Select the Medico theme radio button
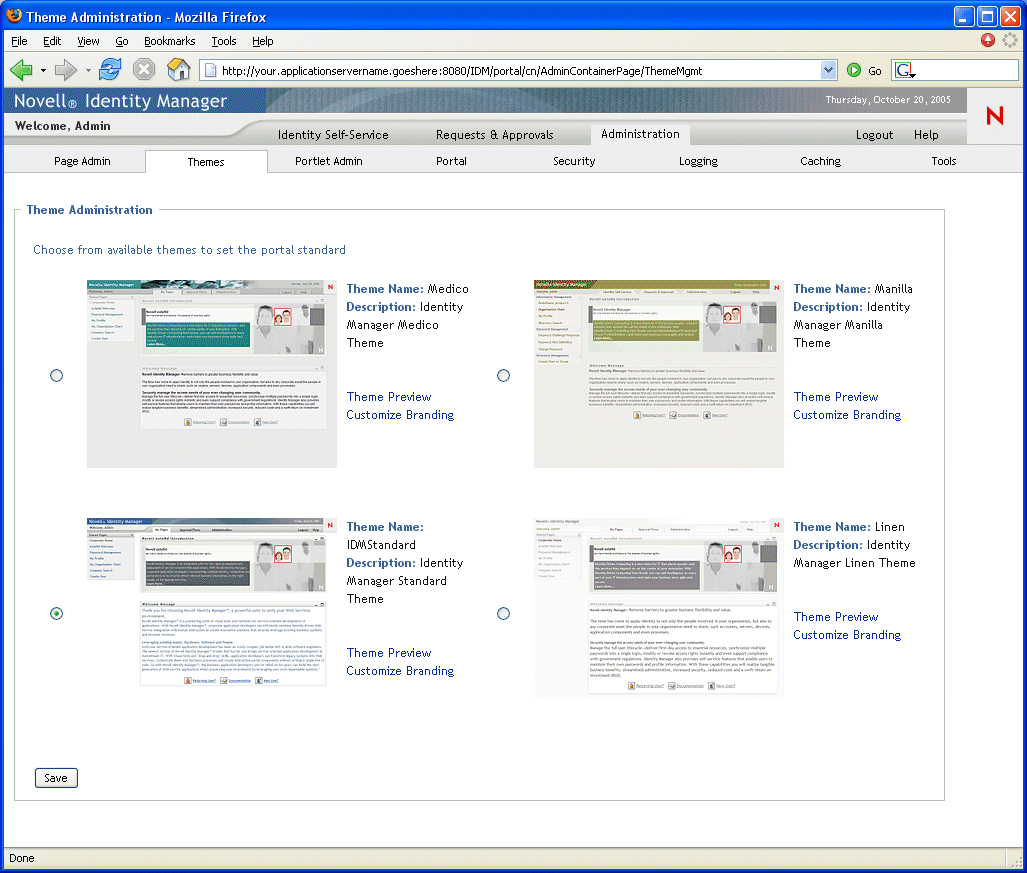Screen dimensions: 1027x873 56,375
